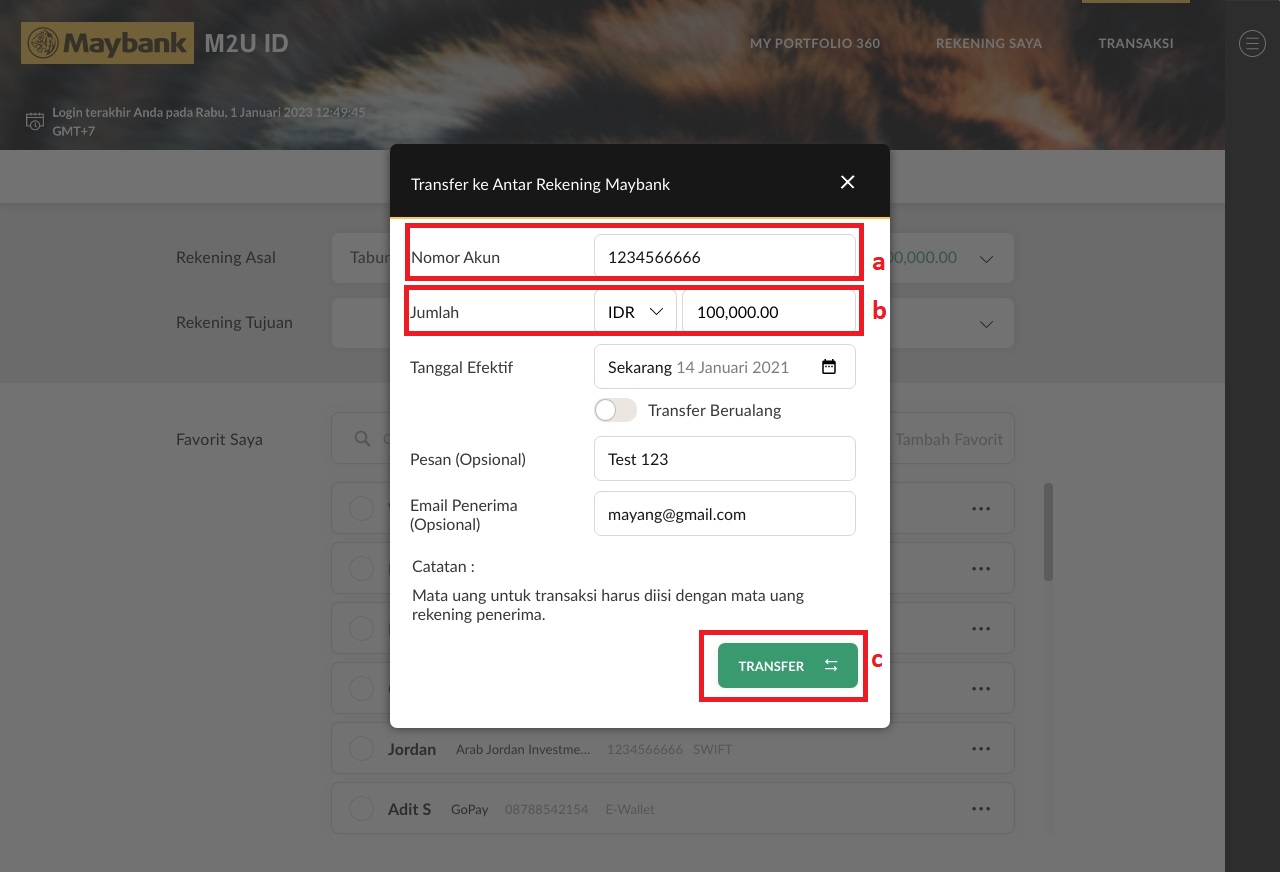
Task: Expand the Rekening Tujuan dropdown chevron
Action: pos(986,324)
